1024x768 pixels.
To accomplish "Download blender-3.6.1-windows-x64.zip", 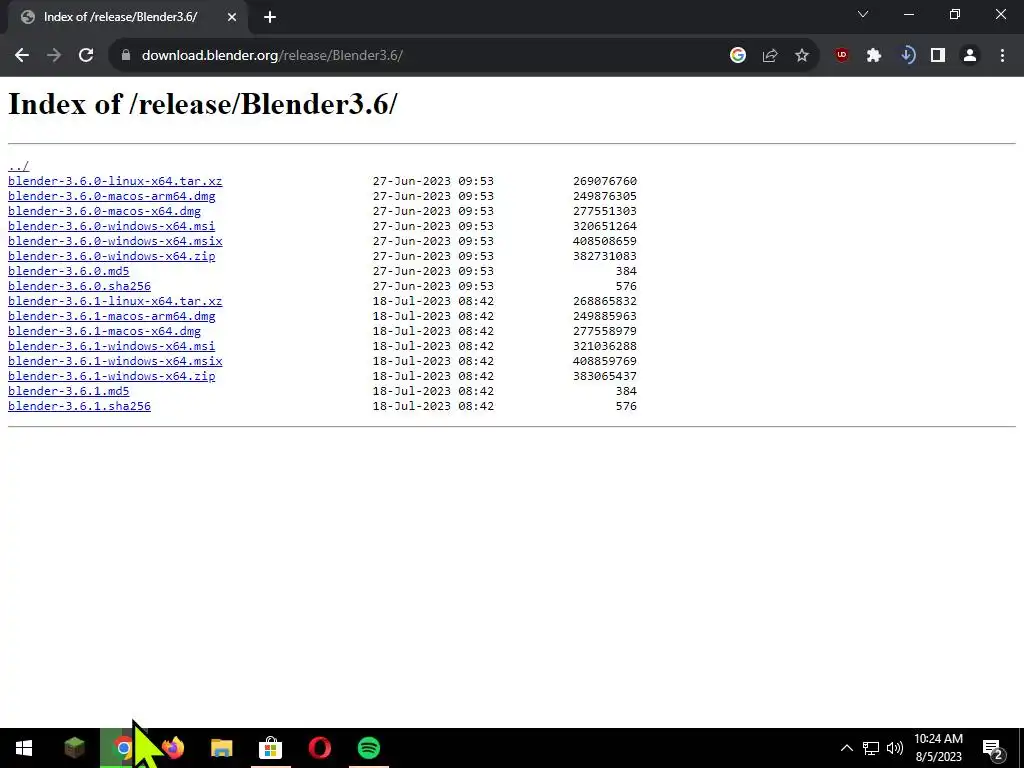I will (112, 376).
